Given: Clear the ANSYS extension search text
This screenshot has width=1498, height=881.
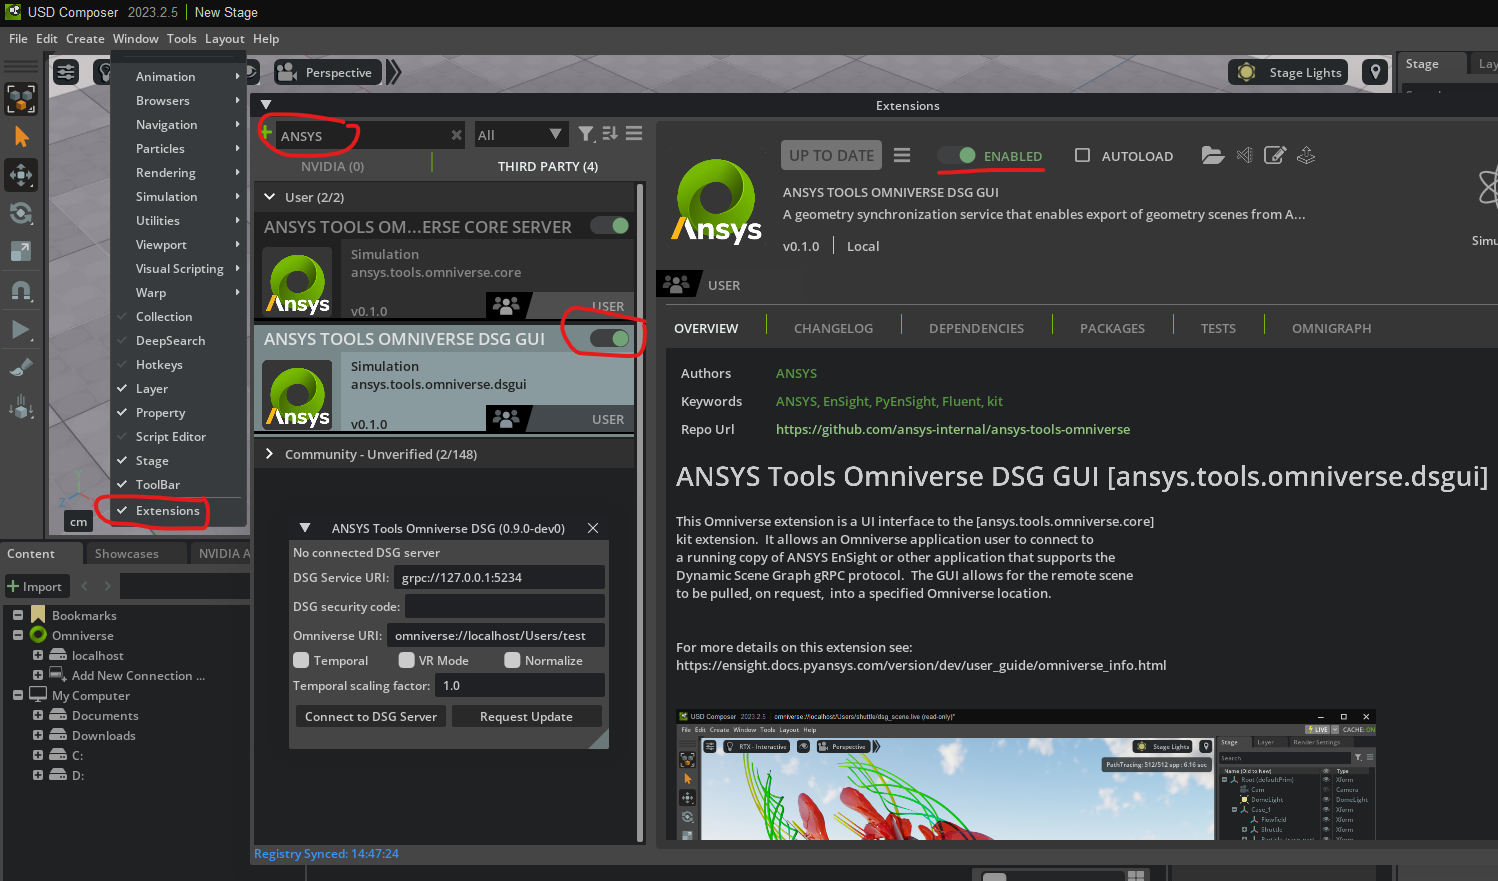Looking at the screenshot, I should (456, 135).
